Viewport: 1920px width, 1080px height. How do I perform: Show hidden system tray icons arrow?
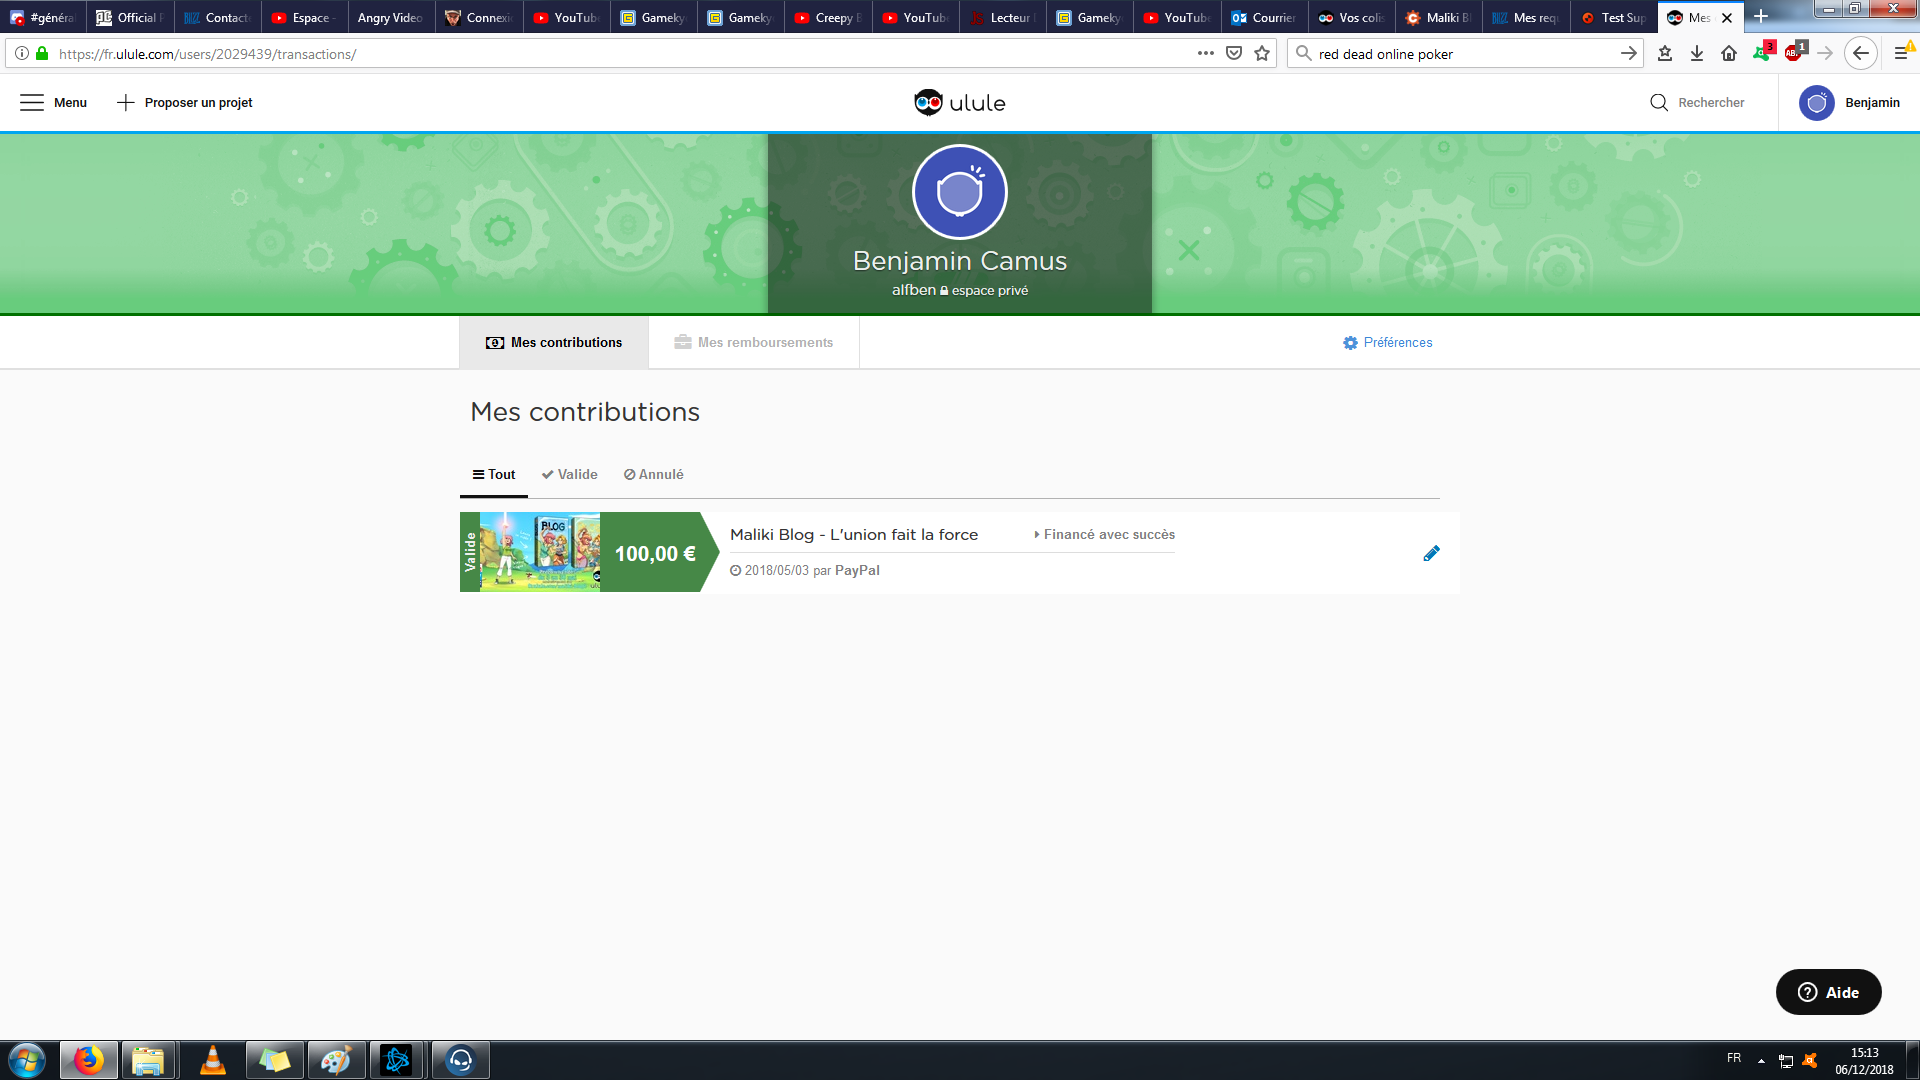[1761, 1060]
